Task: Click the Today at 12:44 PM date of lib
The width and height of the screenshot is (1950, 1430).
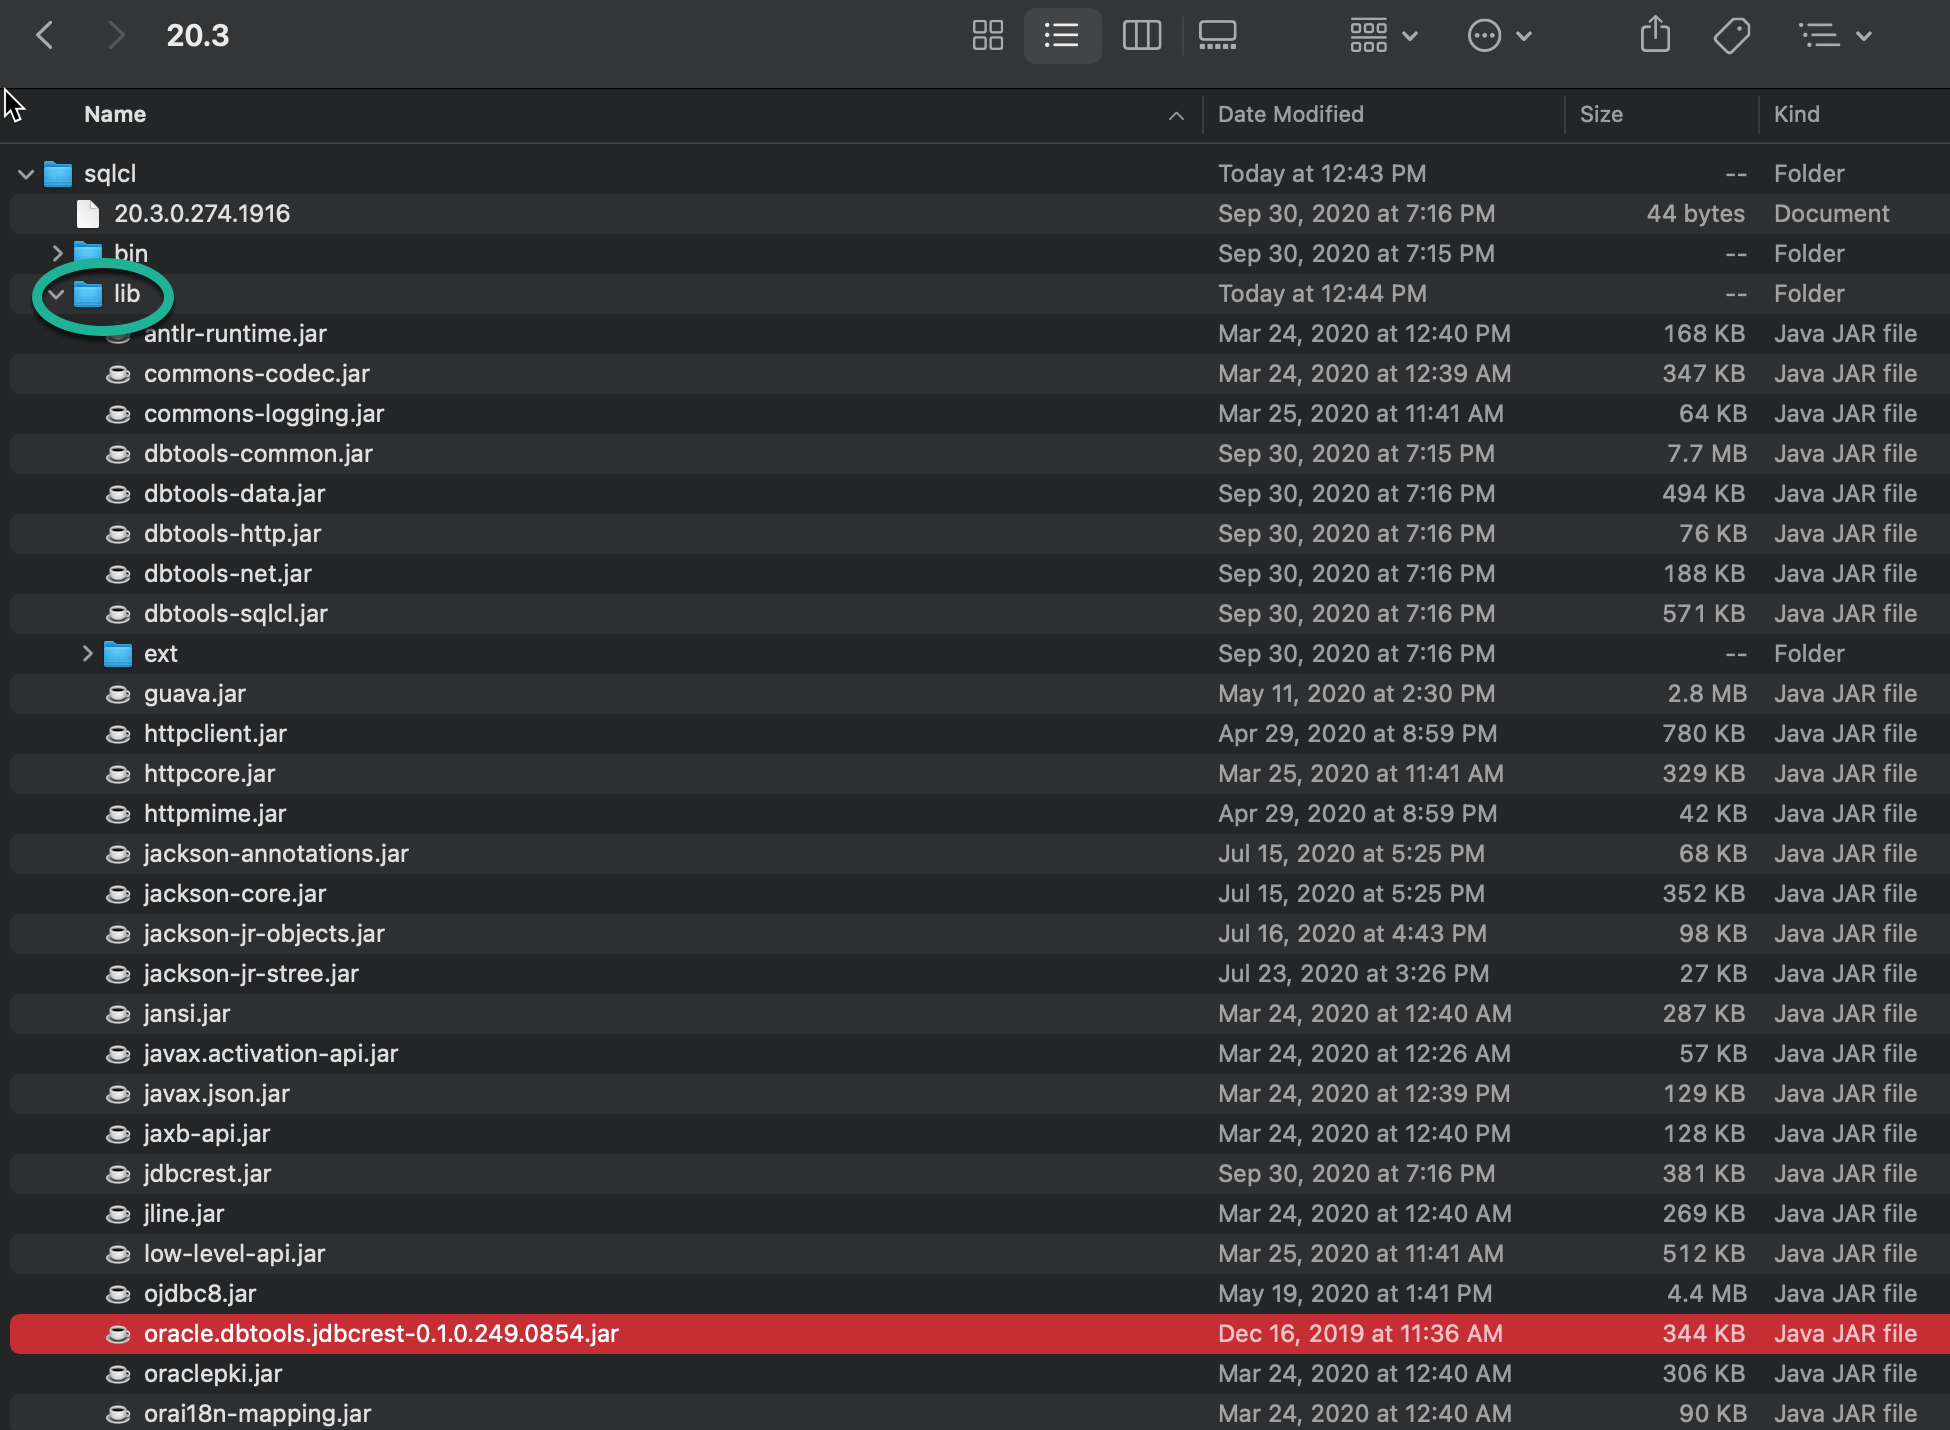Action: tap(1322, 294)
